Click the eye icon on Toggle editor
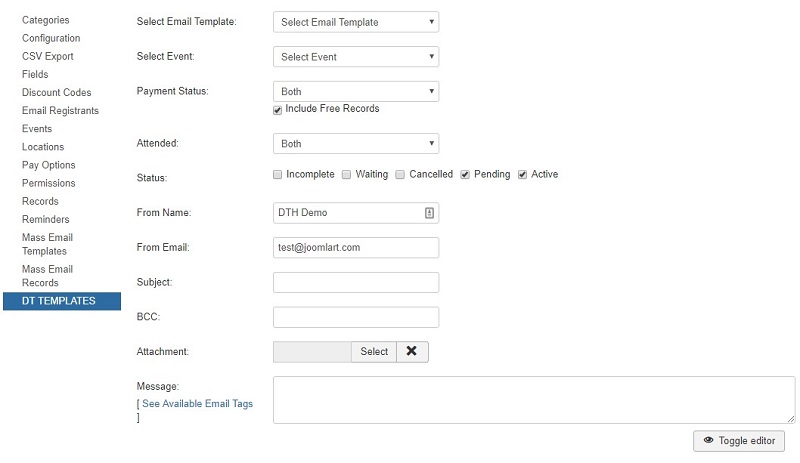Image resolution: width=800 pixels, height=463 pixels. pos(708,440)
